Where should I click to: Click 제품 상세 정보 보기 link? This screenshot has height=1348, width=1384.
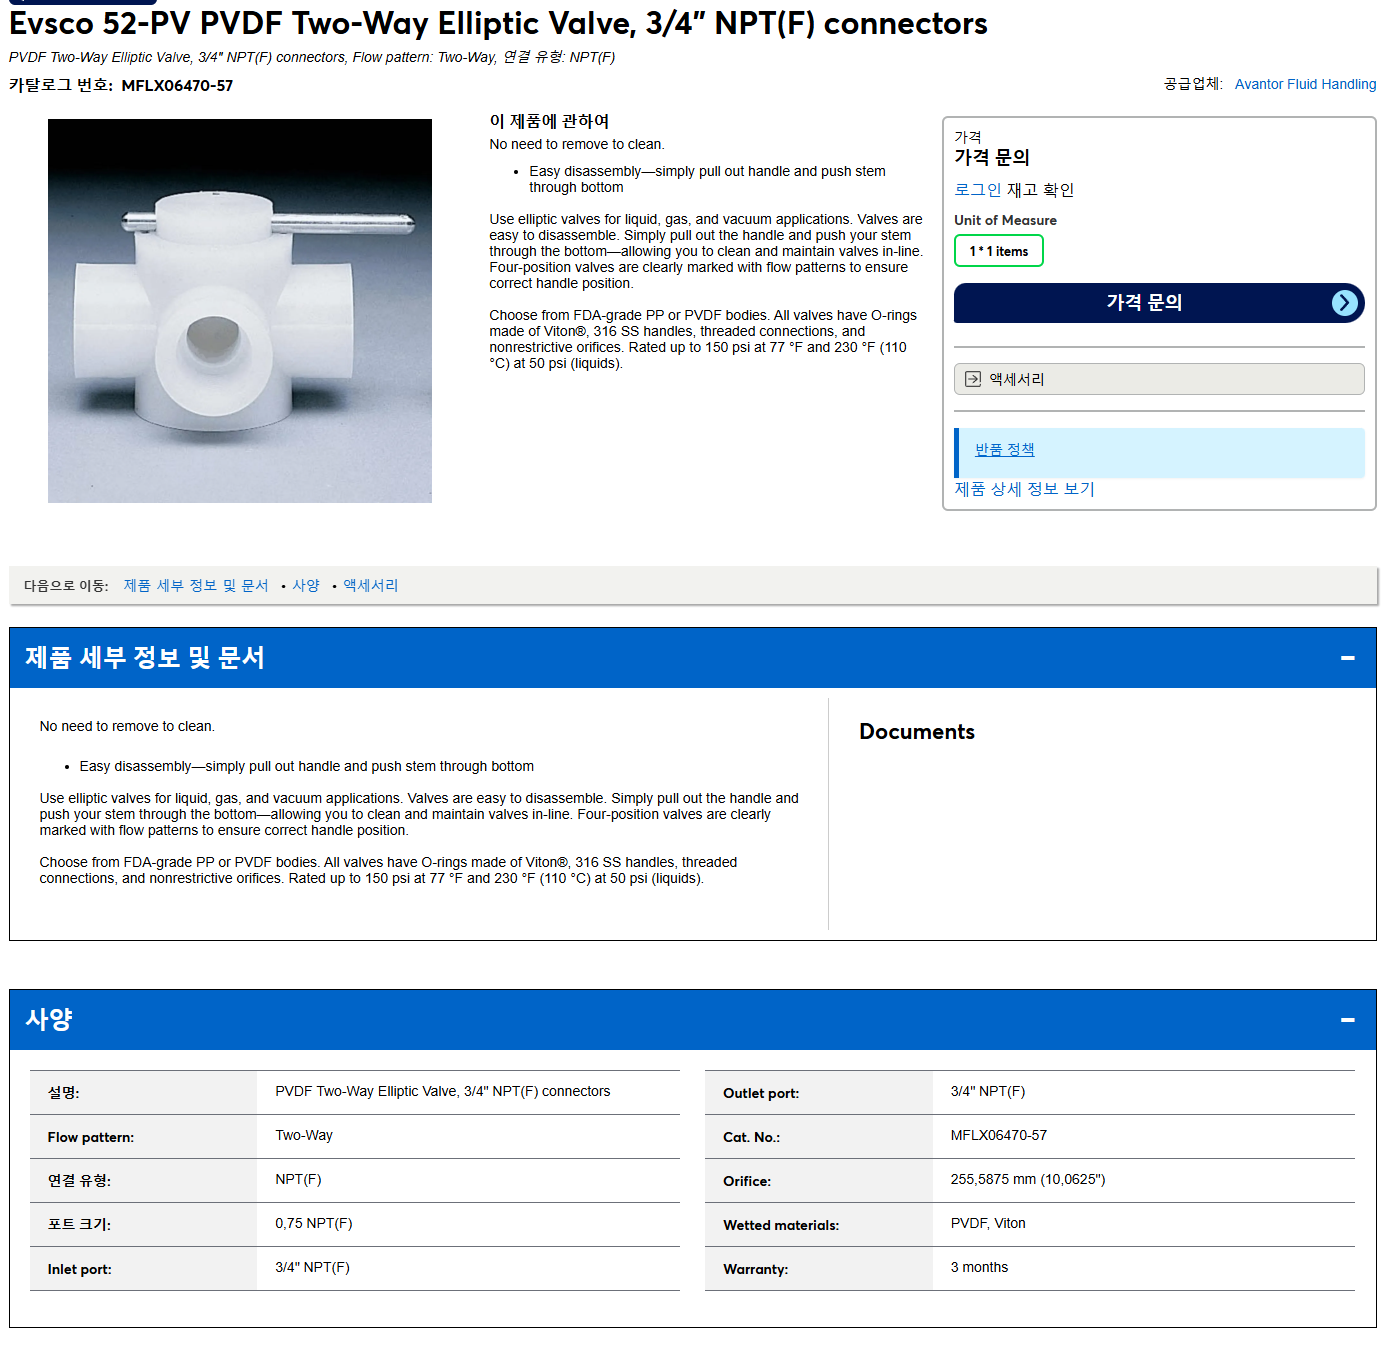point(1024,489)
